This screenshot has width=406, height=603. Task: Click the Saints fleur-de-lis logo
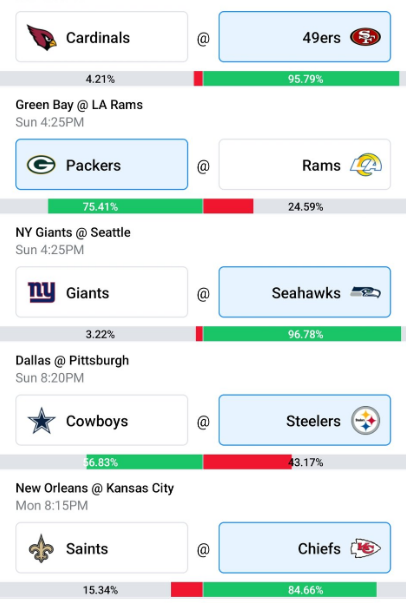(41, 548)
